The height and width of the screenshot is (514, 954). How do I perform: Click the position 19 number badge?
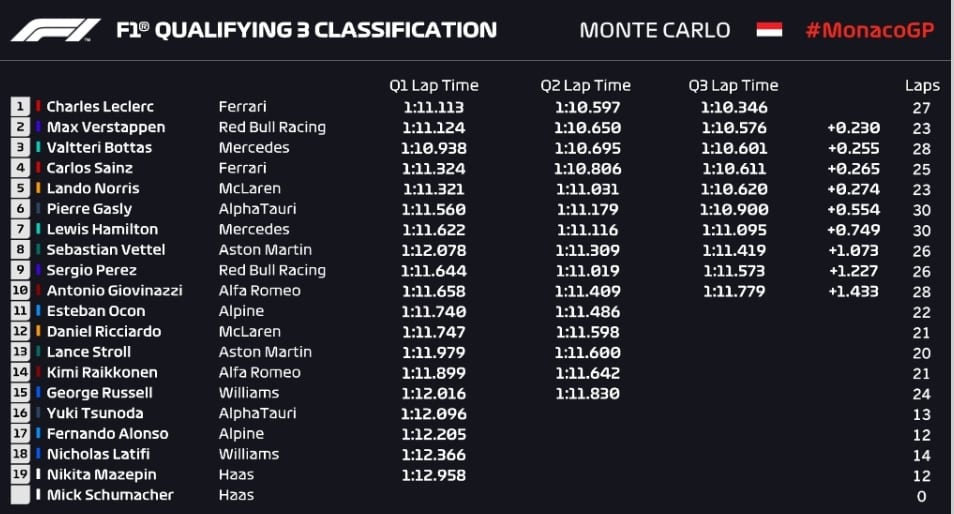[20, 474]
